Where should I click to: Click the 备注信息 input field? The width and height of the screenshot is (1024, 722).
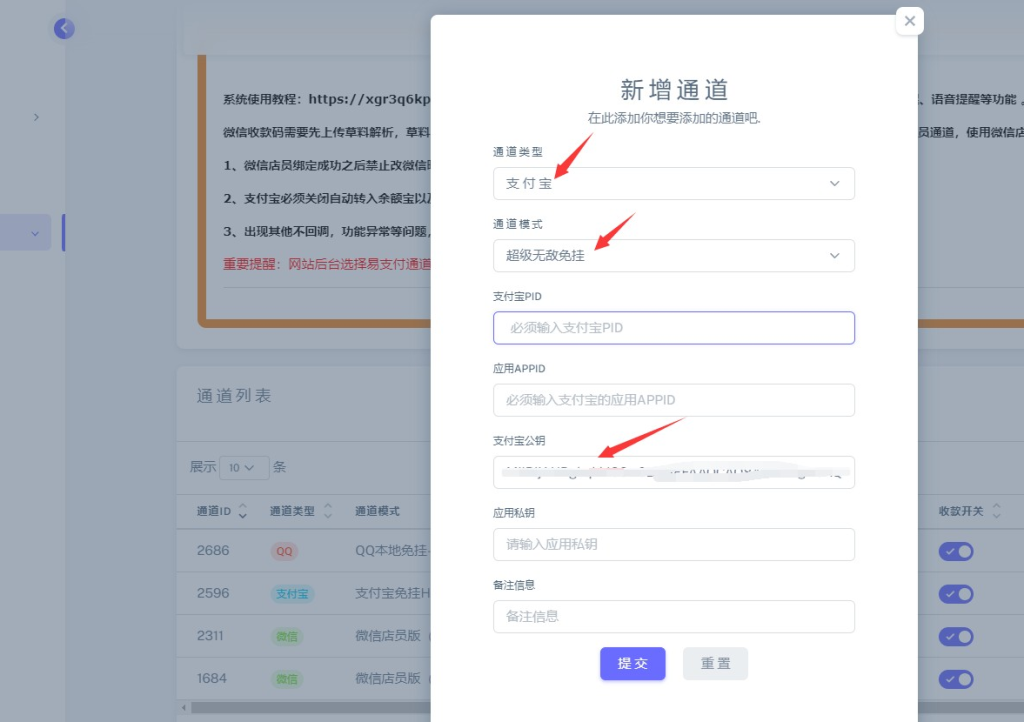point(673,616)
